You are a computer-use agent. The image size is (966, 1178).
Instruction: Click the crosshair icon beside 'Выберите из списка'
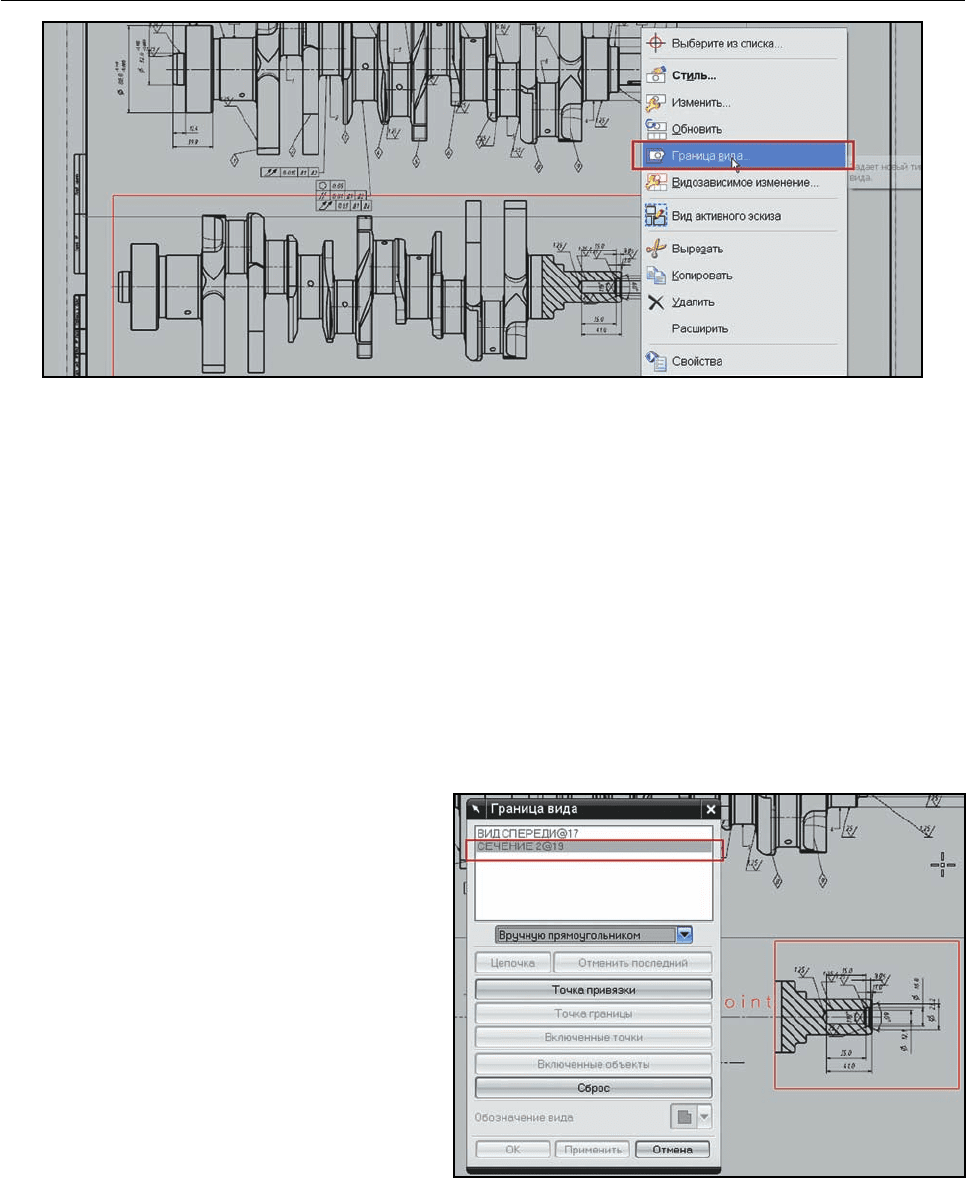(x=656, y=43)
